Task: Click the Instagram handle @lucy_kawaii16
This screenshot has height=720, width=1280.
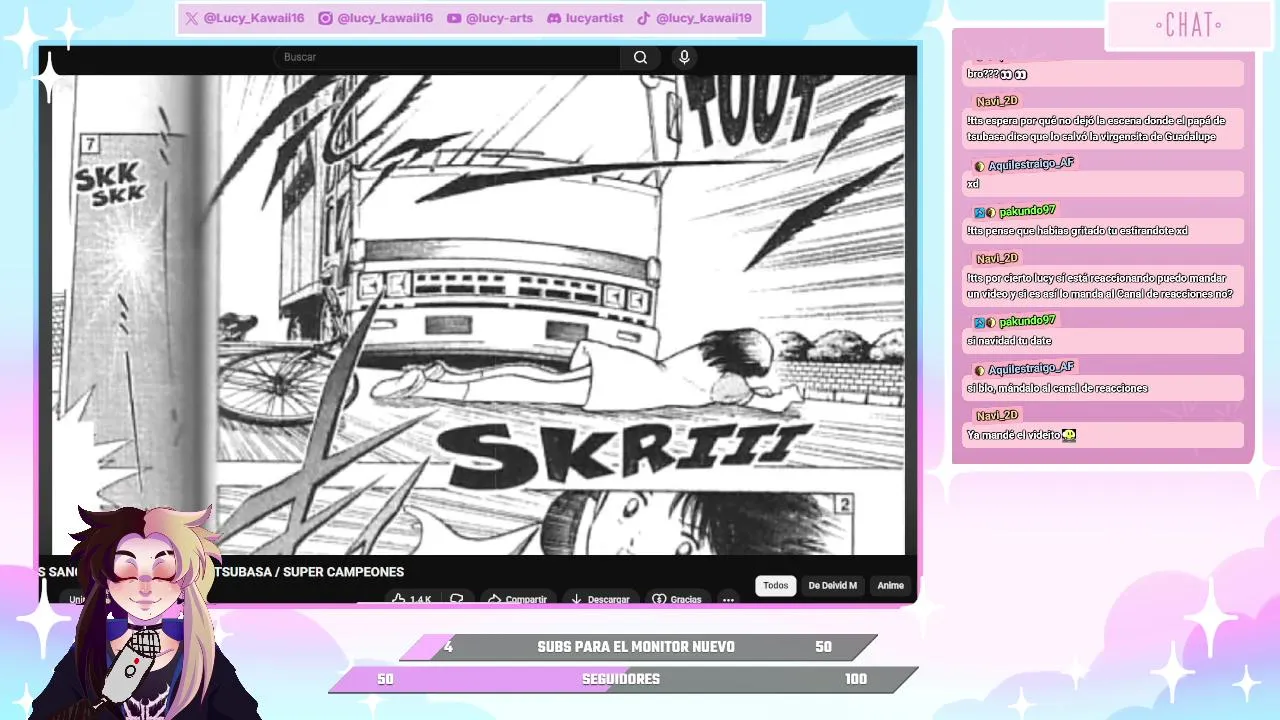Action: pos(385,18)
